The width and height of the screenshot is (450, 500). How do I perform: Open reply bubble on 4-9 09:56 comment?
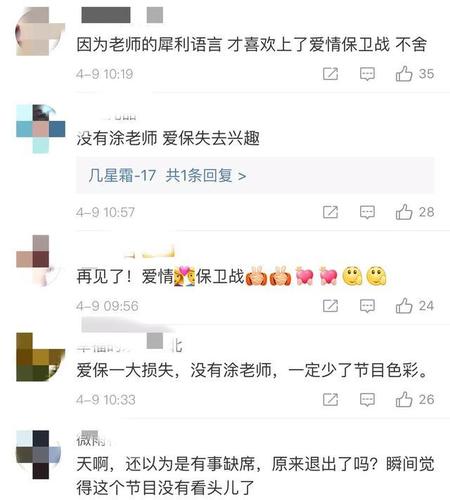(367, 306)
